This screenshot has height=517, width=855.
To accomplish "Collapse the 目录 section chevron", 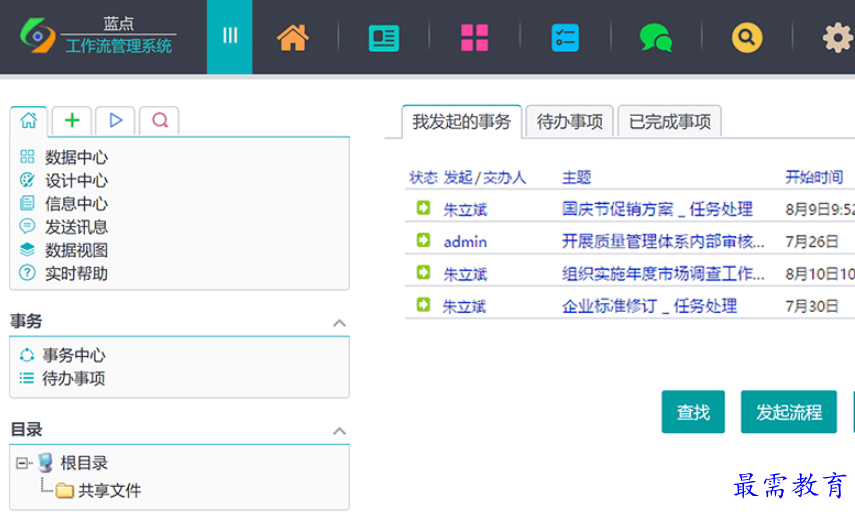I will pyautogui.click(x=339, y=431).
